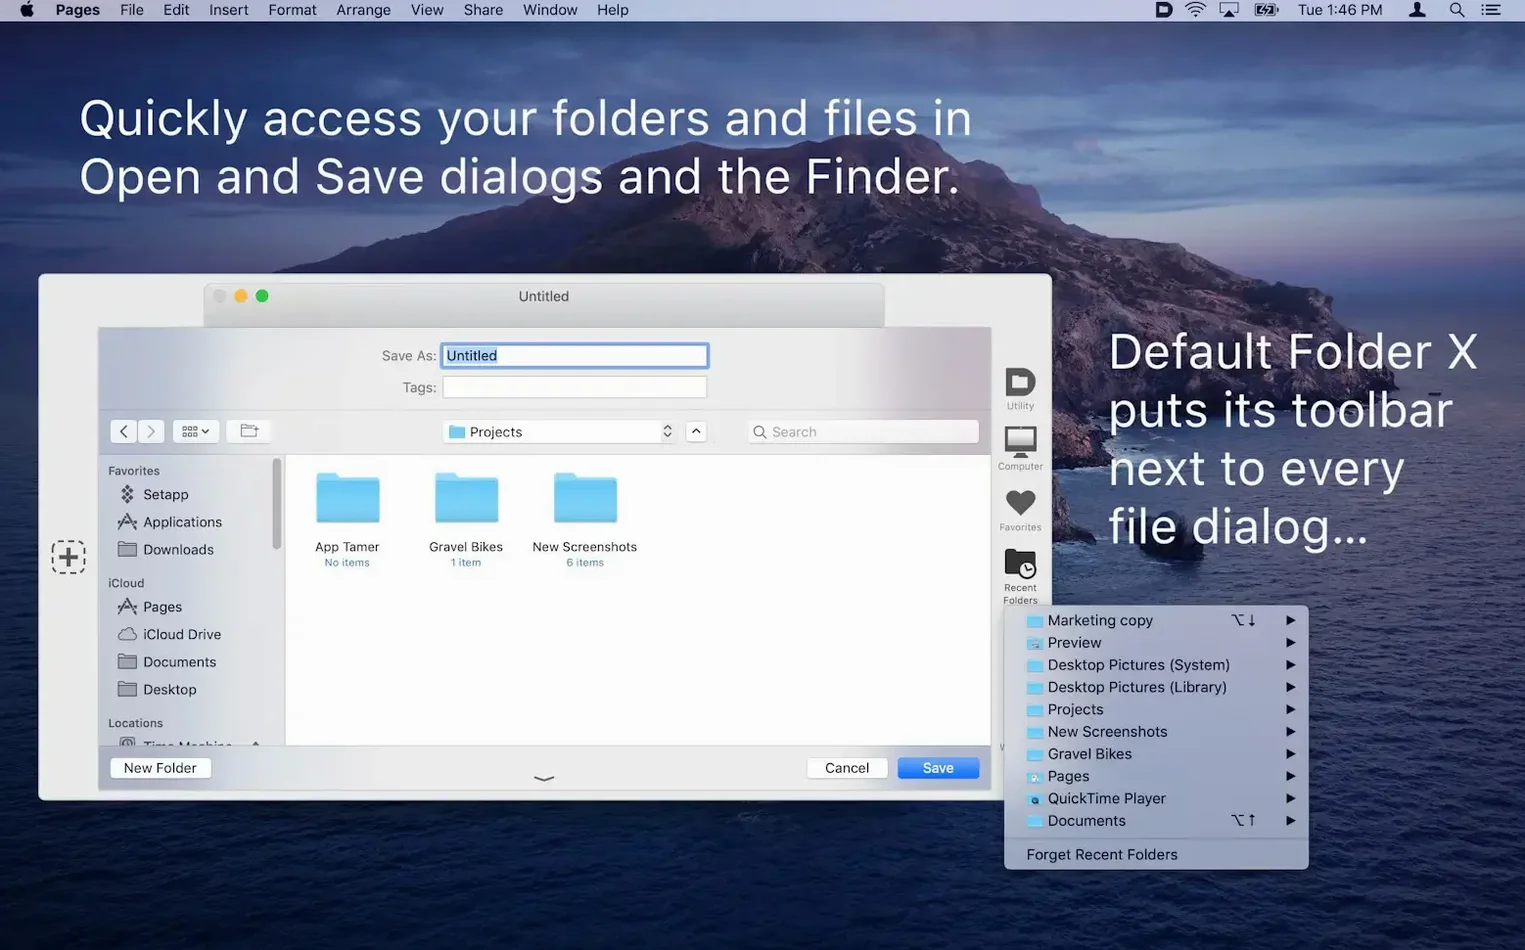This screenshot has width=1525, height=950.
Task: Expand the Marketing copy submenu
Action: 1290,620
